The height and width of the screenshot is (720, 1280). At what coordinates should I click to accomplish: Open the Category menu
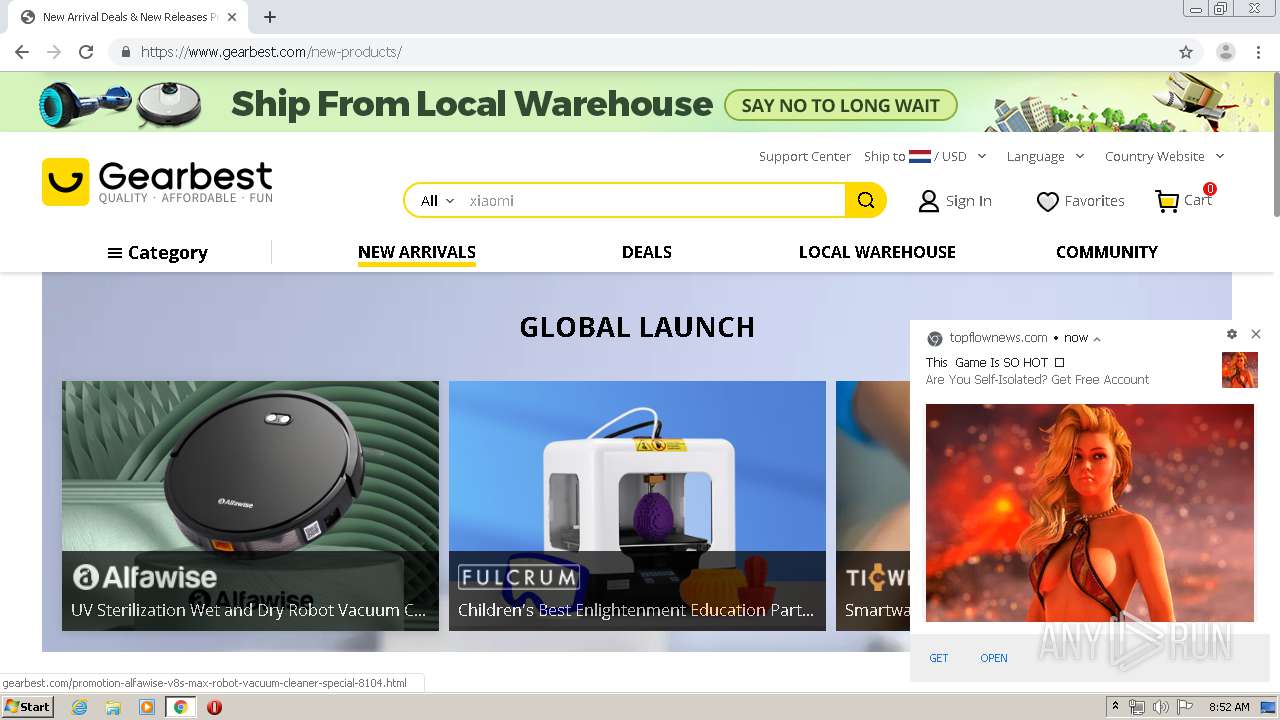click(x=157, y=253)
